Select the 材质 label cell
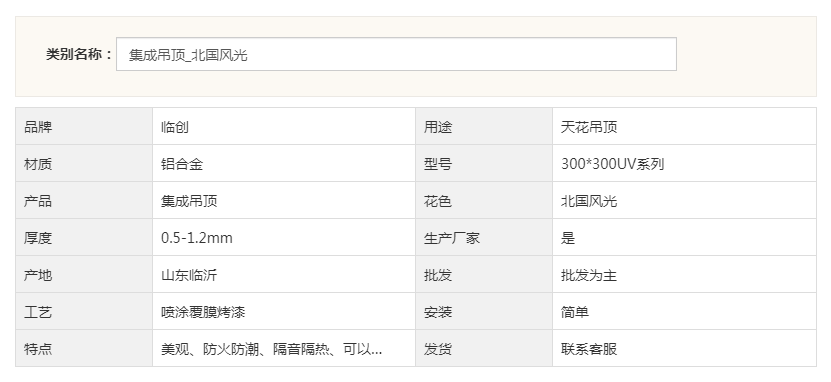Viewport: 831px width, 382px height. point(84,163)
